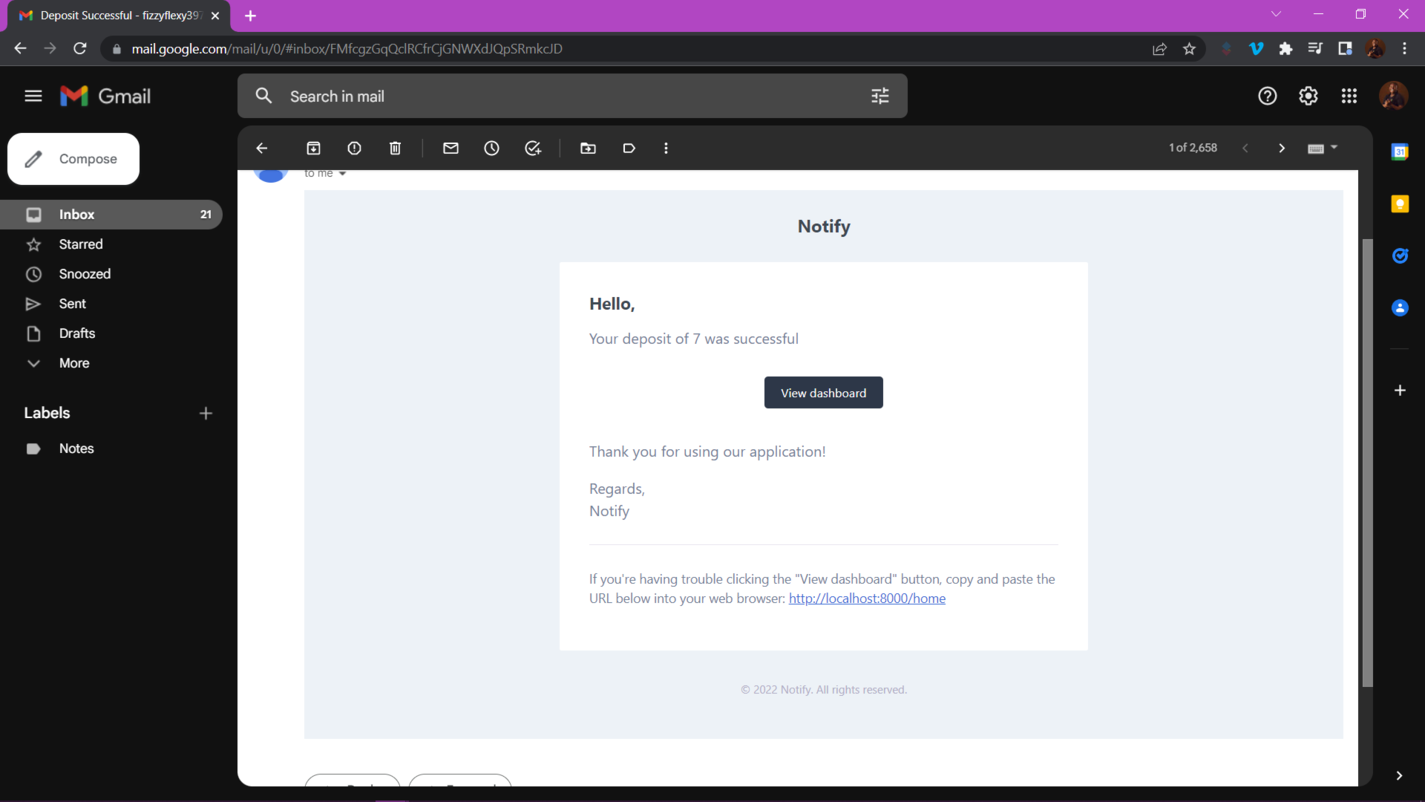
Task: Delete the email with the trash icon
Action: pyautogui.click(x=395, y=148)
